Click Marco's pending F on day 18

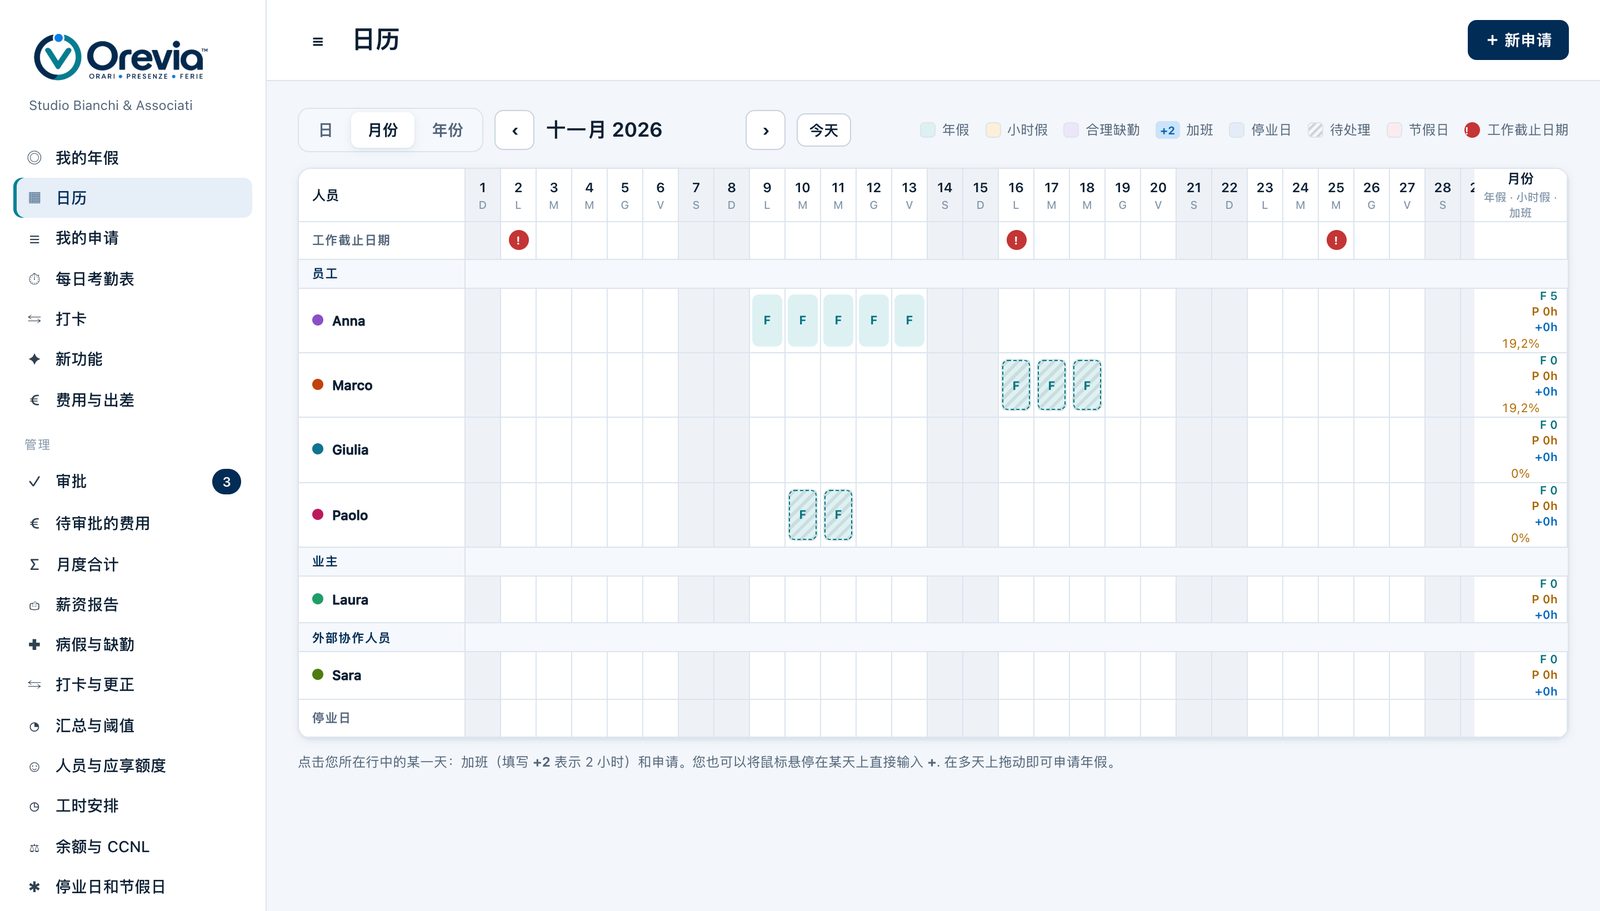point(1087,385)
